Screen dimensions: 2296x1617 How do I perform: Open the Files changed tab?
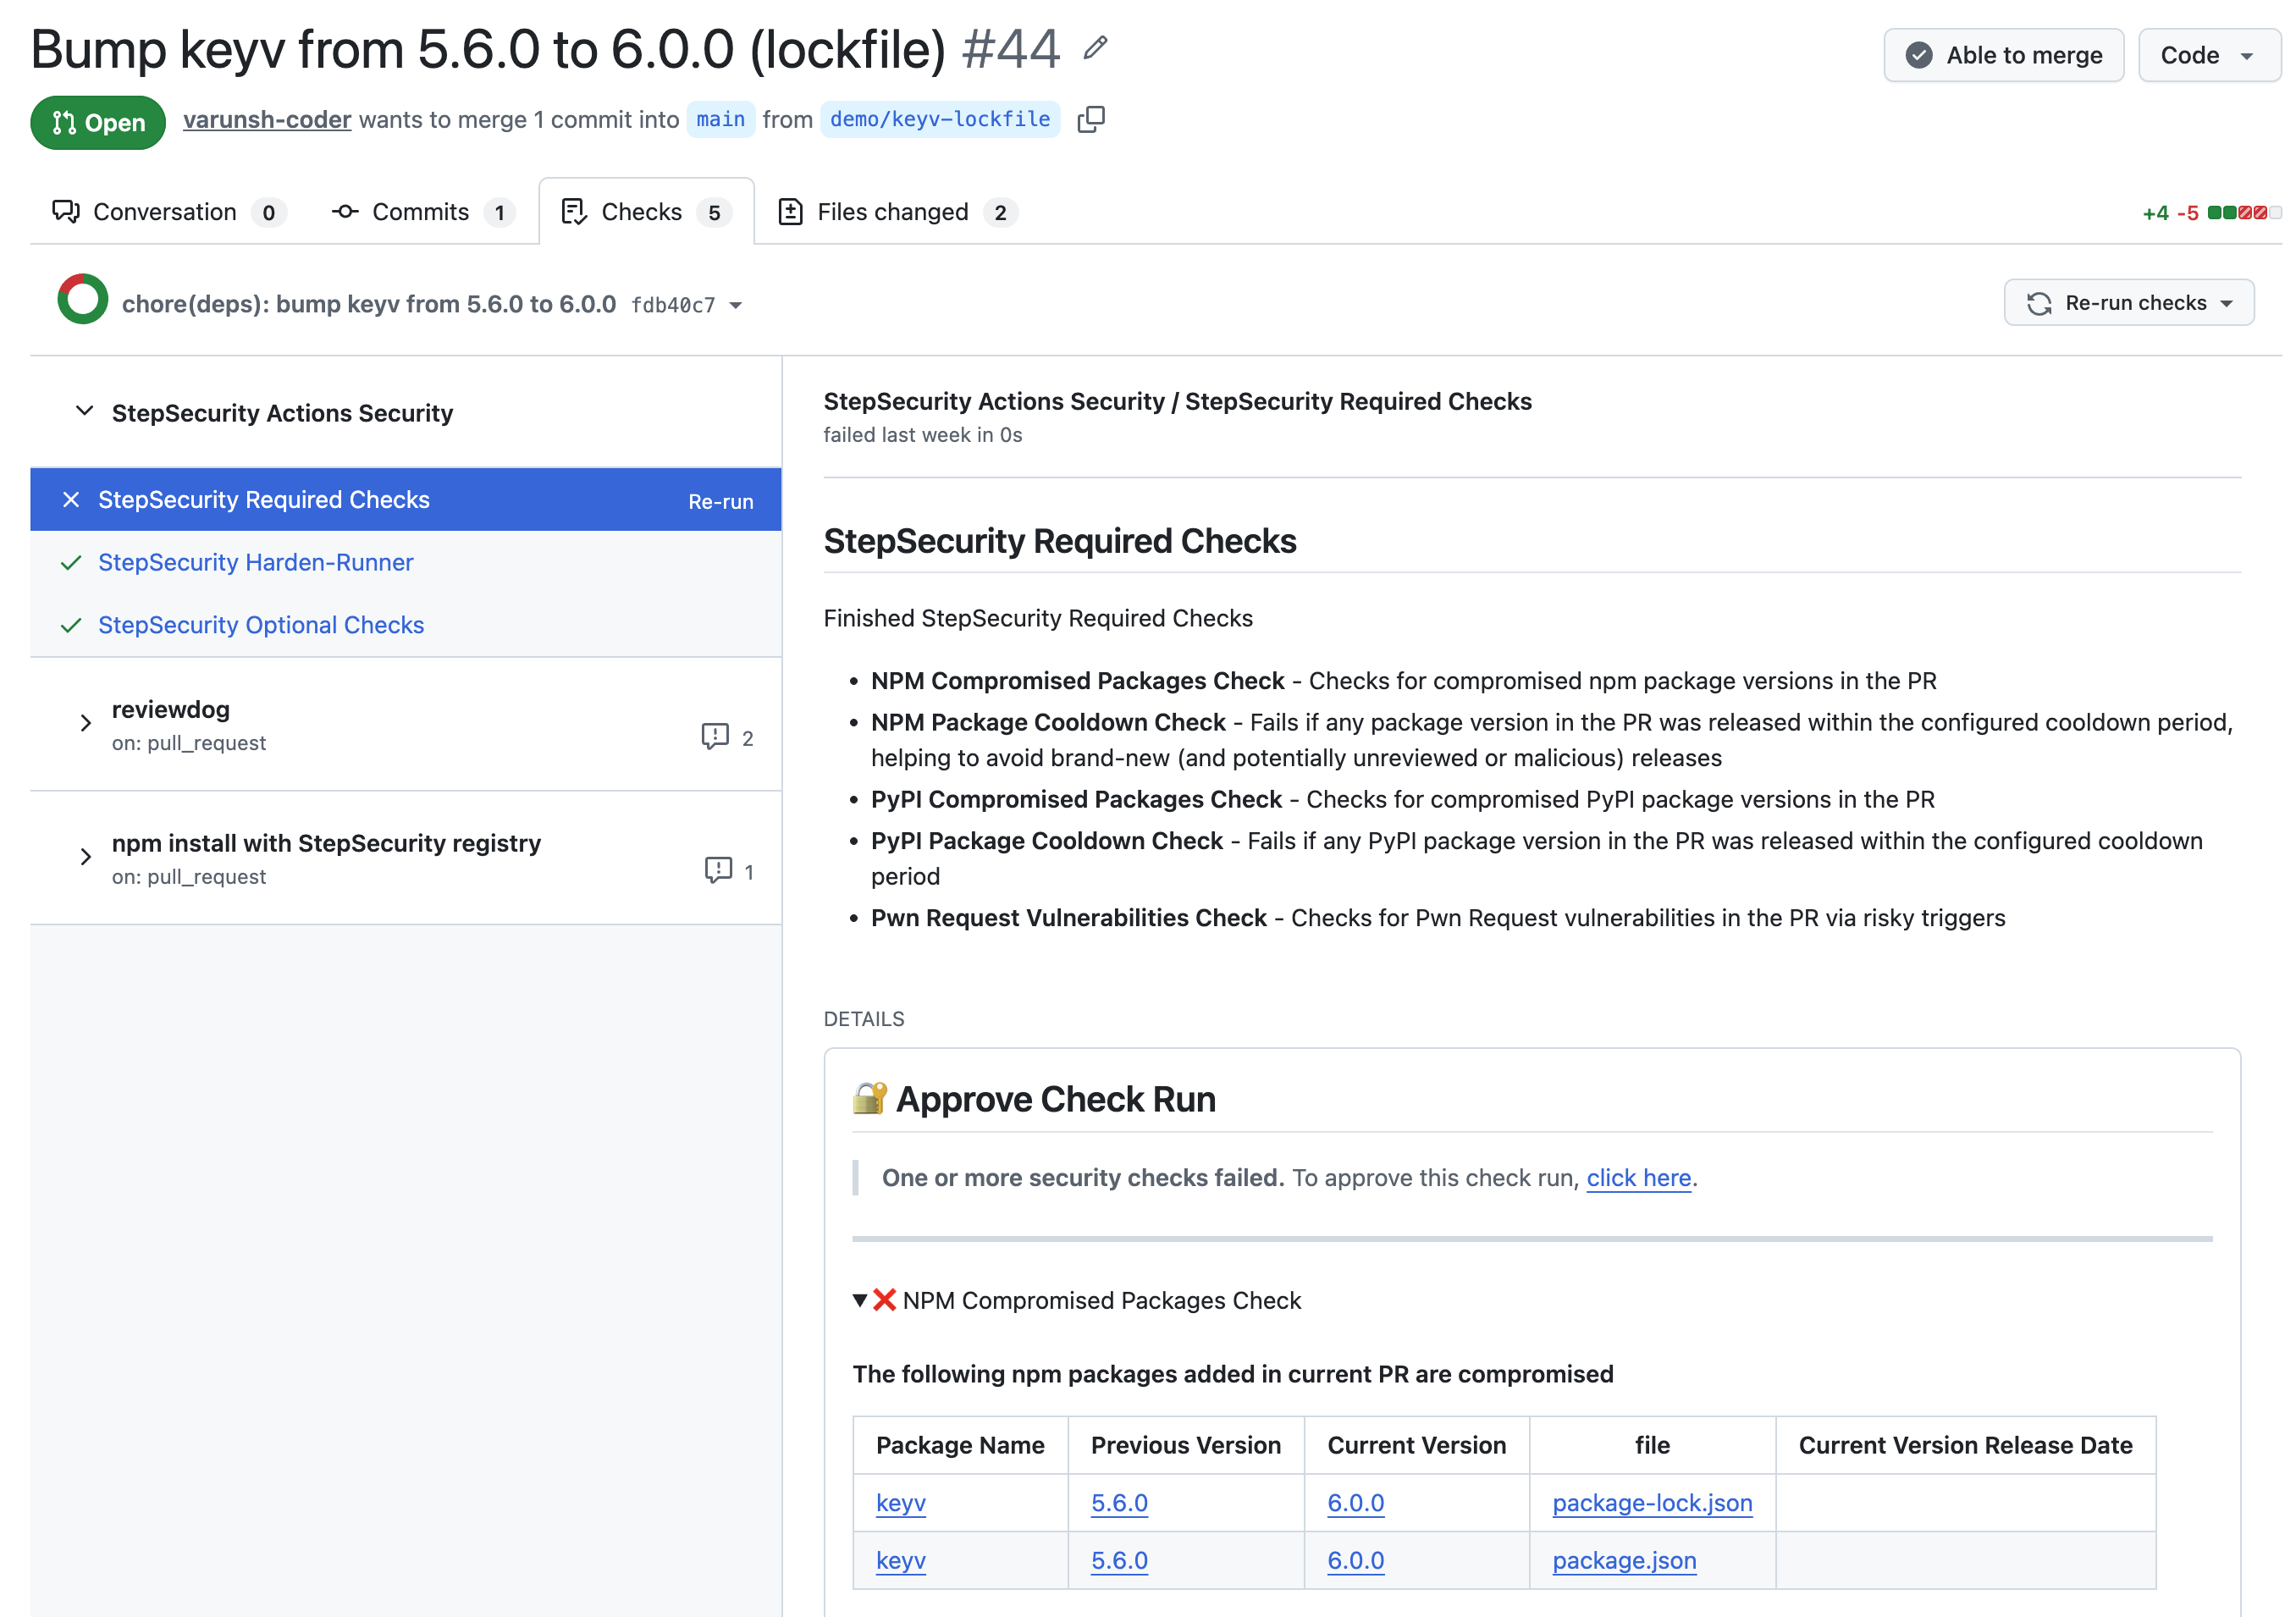[x=897, y=212]
